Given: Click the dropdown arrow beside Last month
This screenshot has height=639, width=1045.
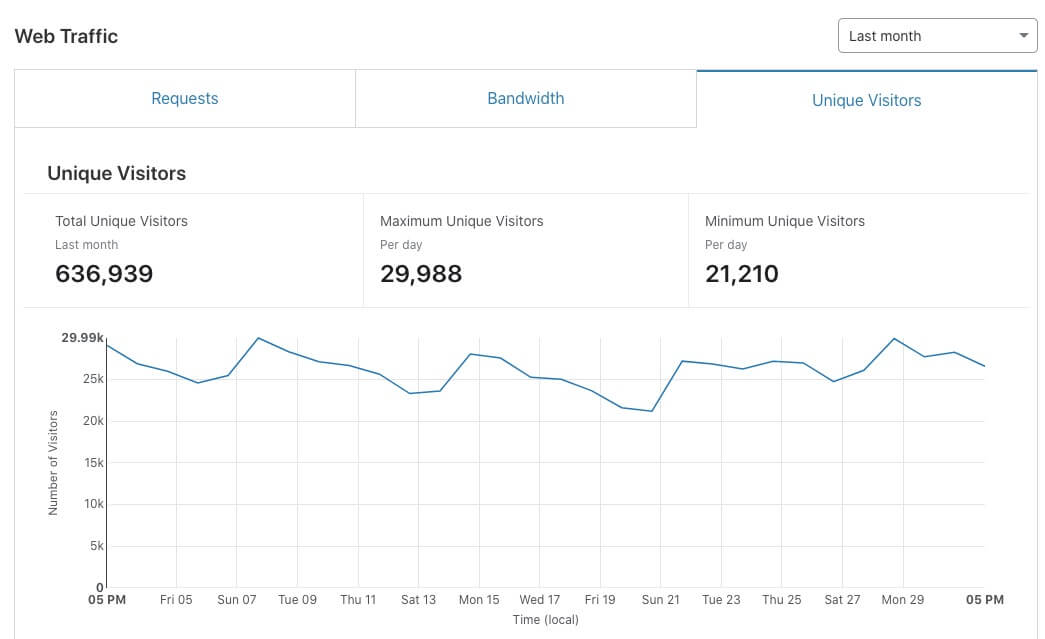Looking at the screenshot, I should (1023, 35).
